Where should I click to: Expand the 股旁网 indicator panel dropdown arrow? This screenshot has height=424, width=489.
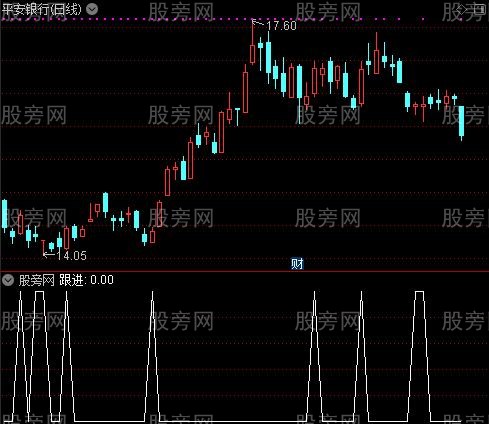pos(8,280)
